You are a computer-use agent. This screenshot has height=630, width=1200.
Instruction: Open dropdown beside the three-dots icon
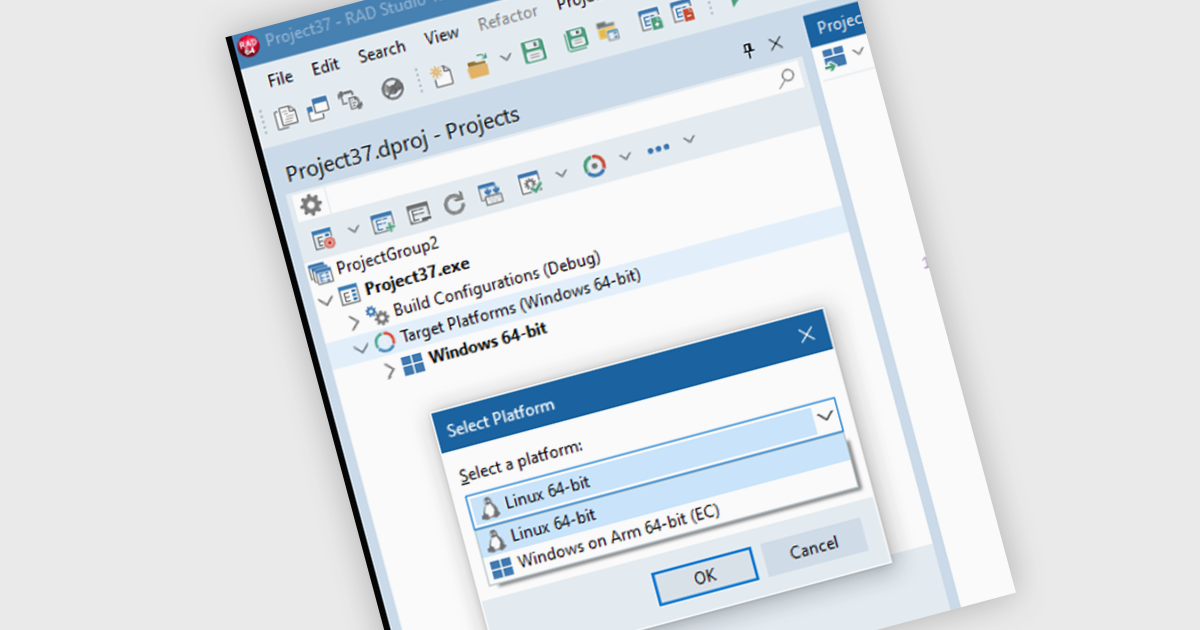point(689,138)
